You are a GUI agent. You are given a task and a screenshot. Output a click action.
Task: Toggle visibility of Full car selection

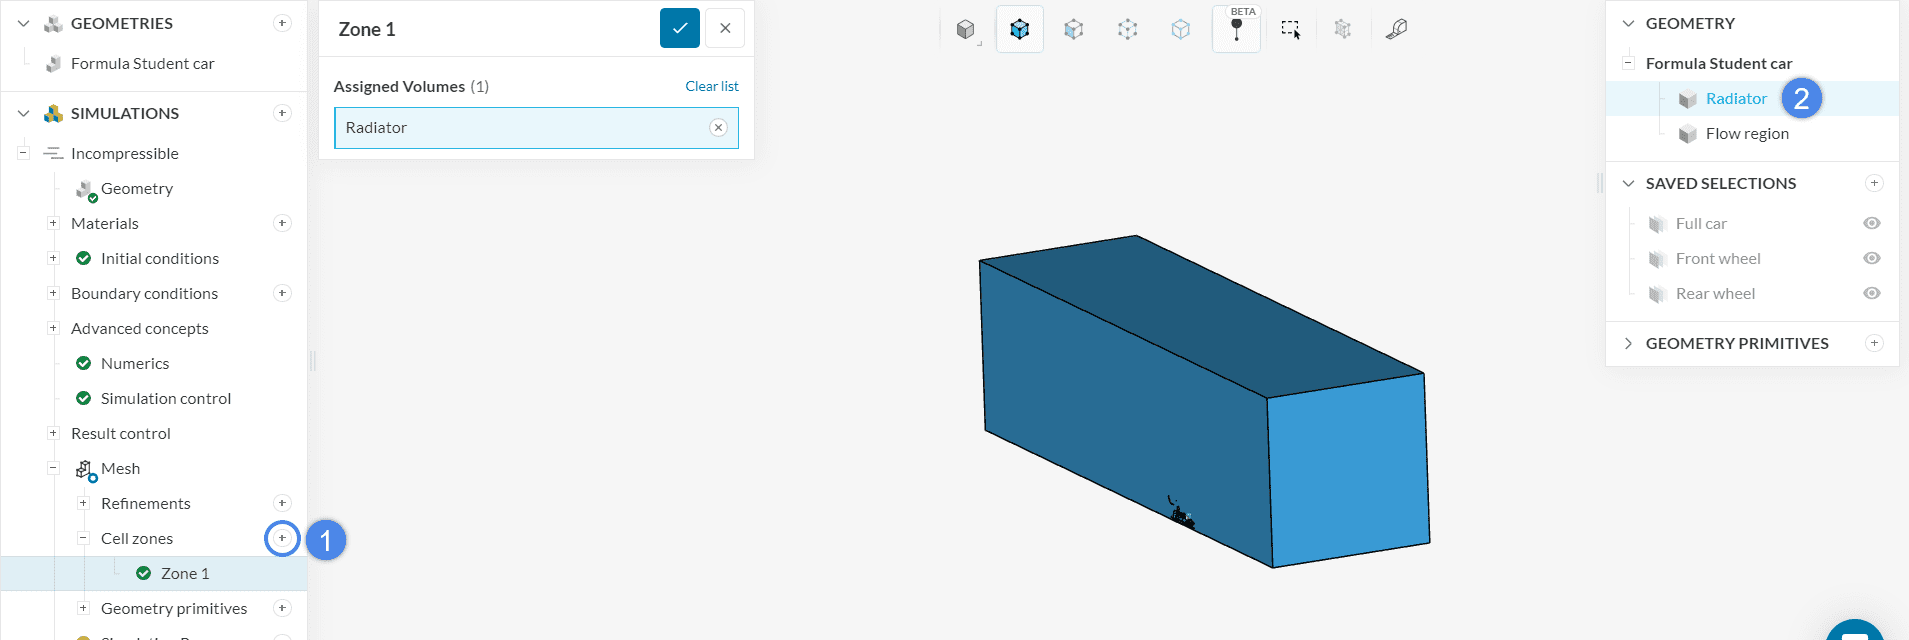click(1872, 223)
